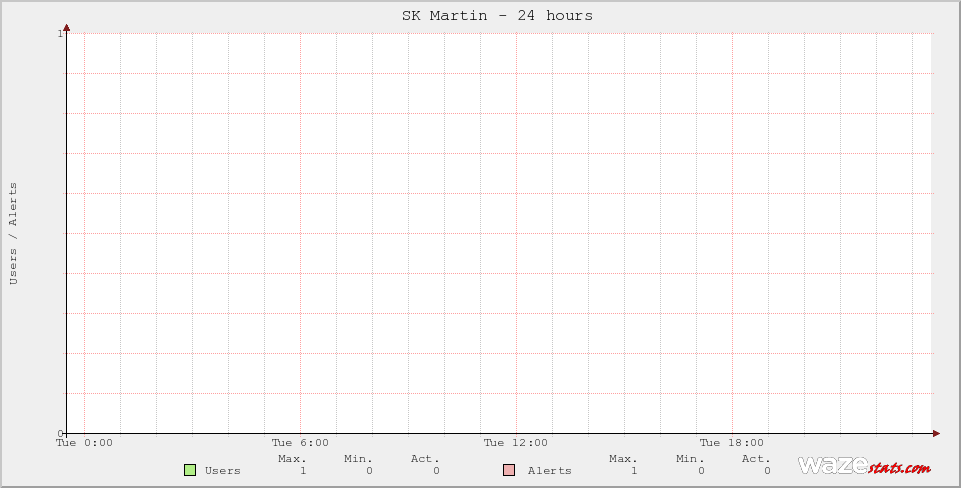
Task: Click the pink Alerts legend swatch
Action: coord(509,470)
